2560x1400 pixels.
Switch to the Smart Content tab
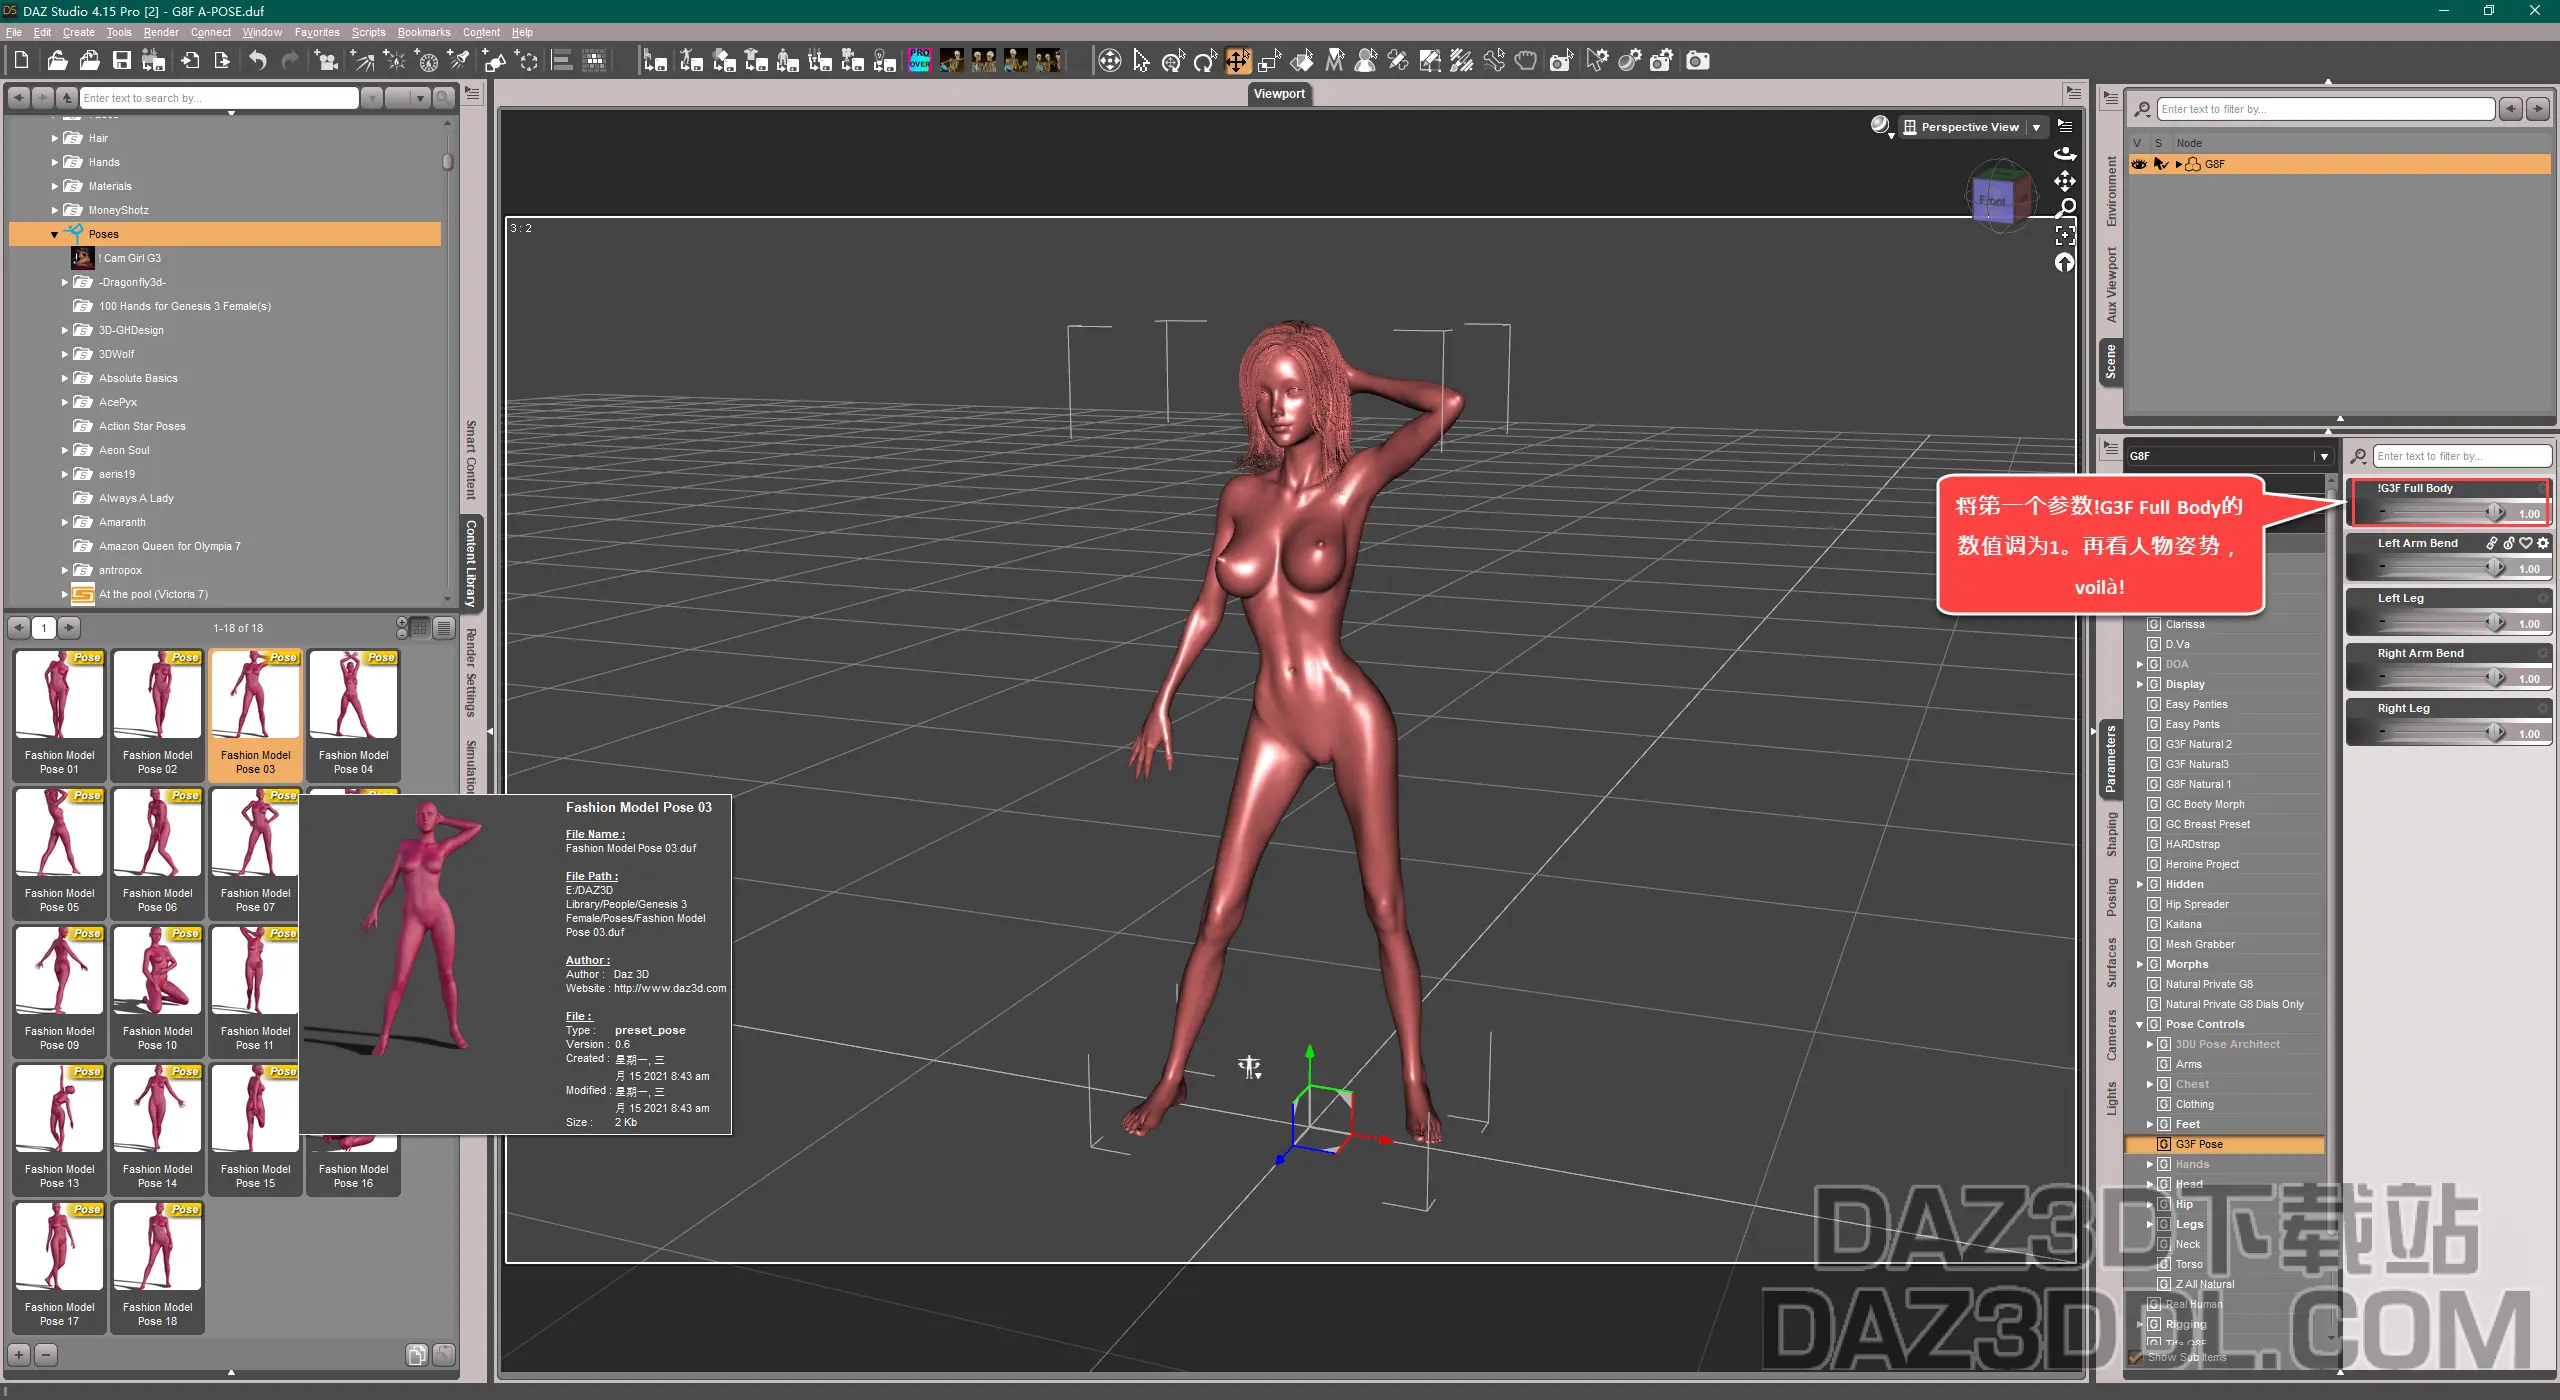tap(471, 459)
